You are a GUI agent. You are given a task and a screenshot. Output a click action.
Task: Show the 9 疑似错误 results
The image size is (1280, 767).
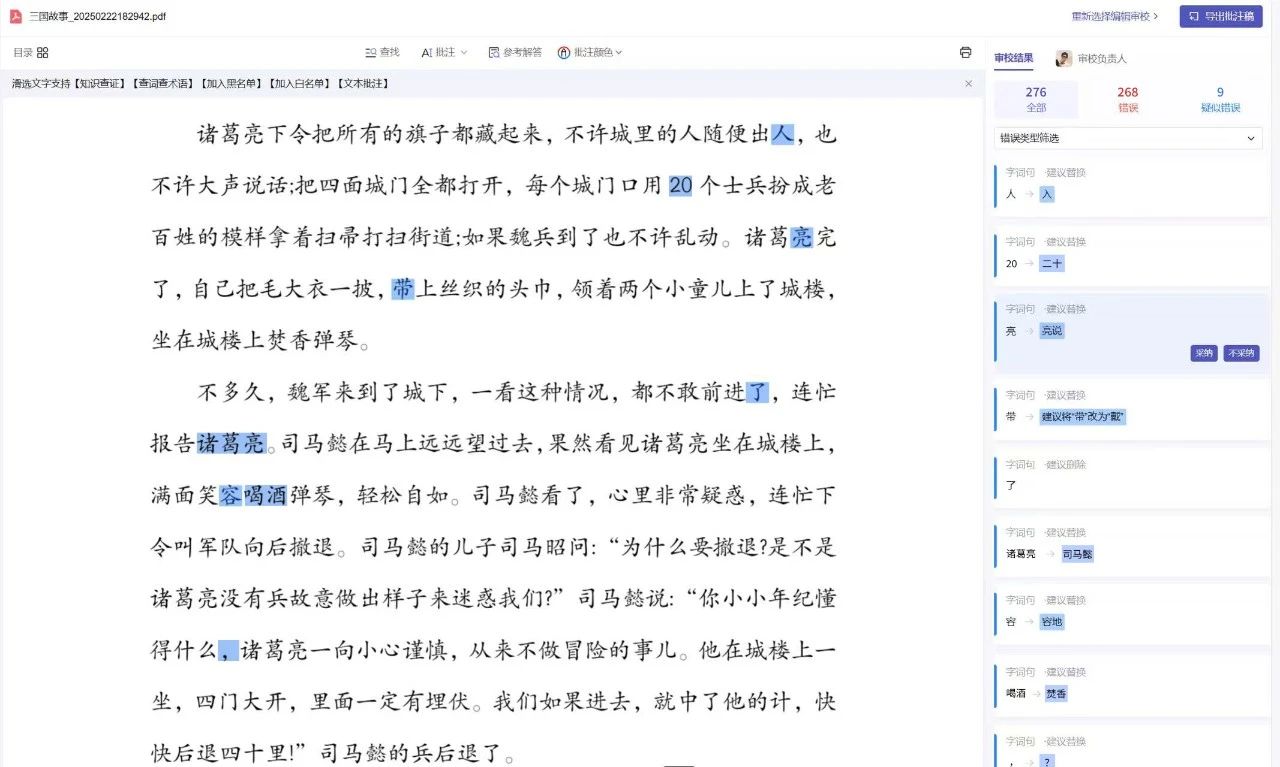pos(1220,99)
